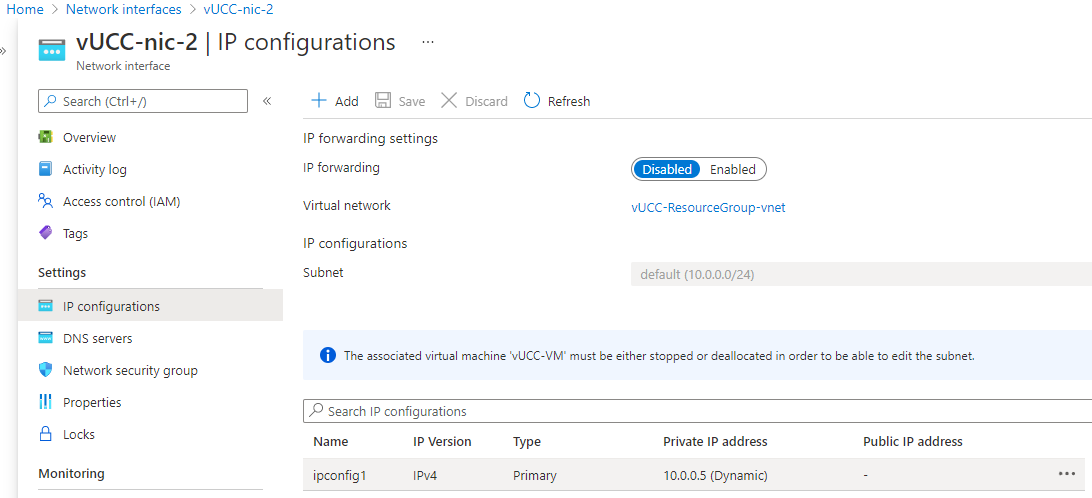Click the Network security group shield icon
This screenshot has width=1092, height=498.
click(45, 370)
